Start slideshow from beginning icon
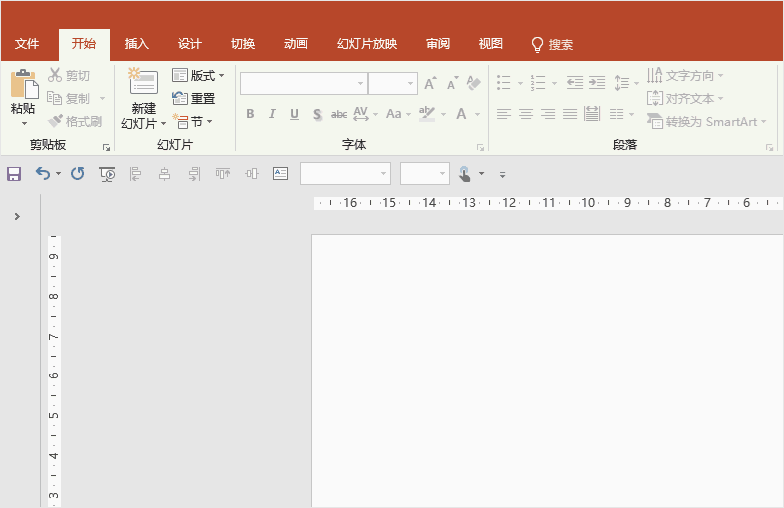This screenshot has height=508, width=784. pos(107,174)
